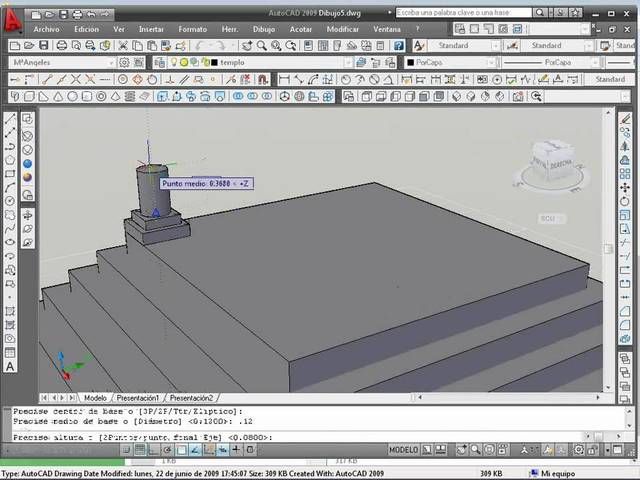Open the PorCapa color dropdown
The width and height of the screenshot is (640, 480).
[x=491, y=63]
